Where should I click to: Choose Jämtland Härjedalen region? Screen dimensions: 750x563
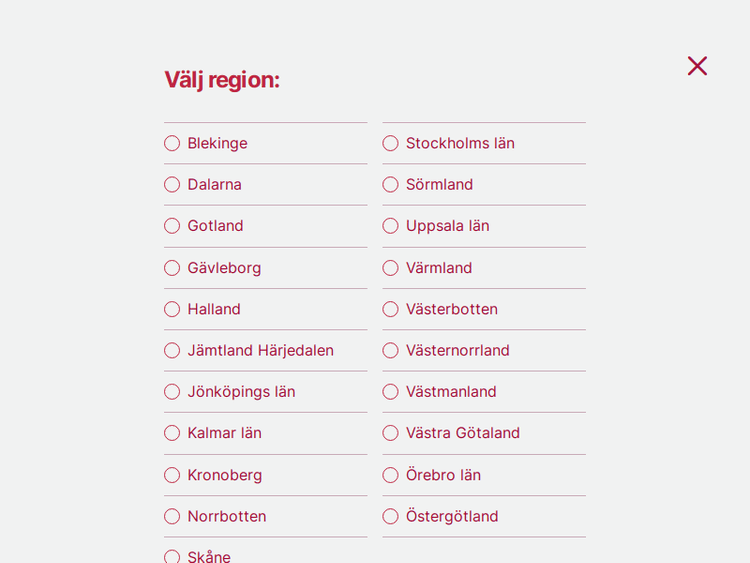click(x=172, y=350)
